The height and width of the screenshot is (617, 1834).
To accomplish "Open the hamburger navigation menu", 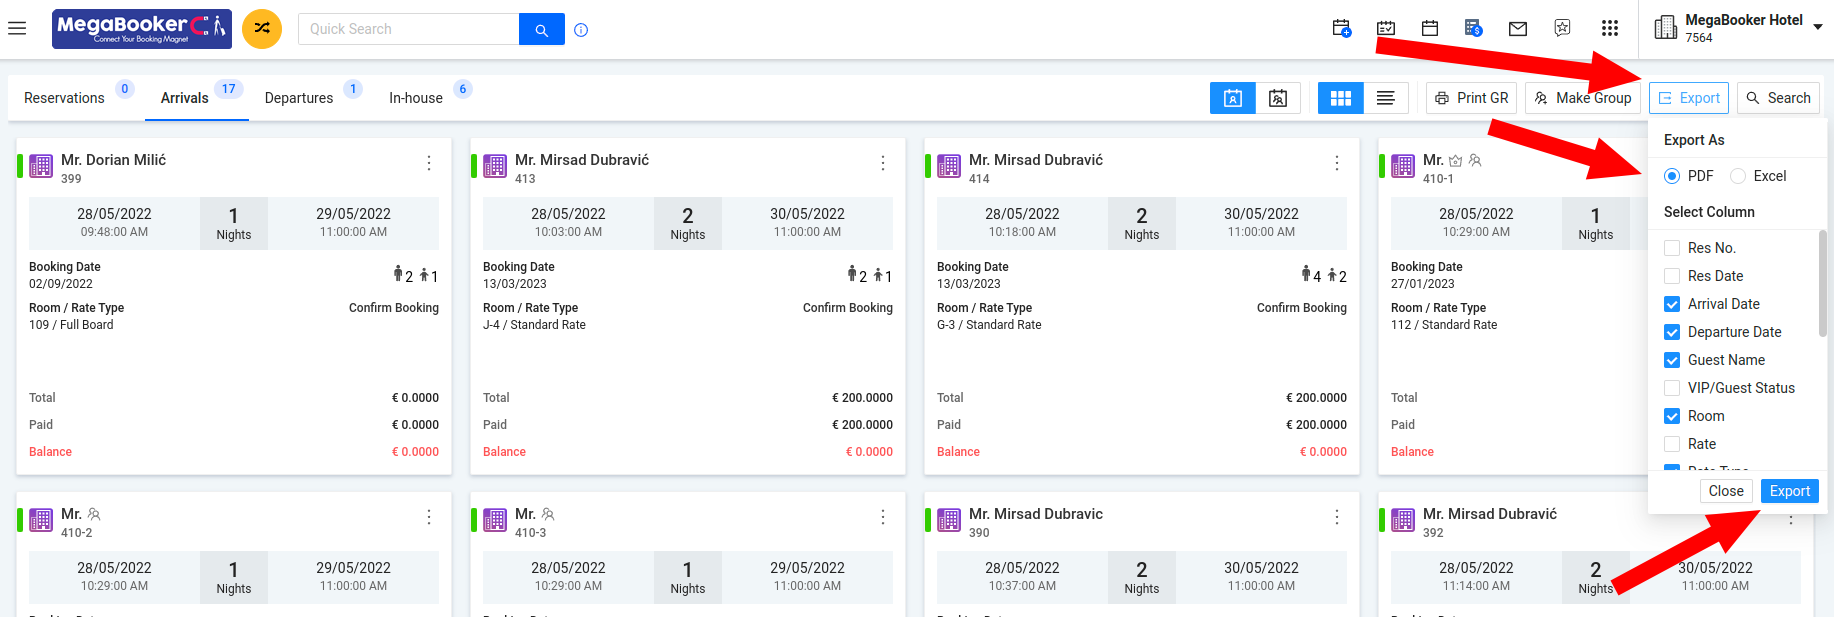I will pyautogui.click(x=17, y=29).
